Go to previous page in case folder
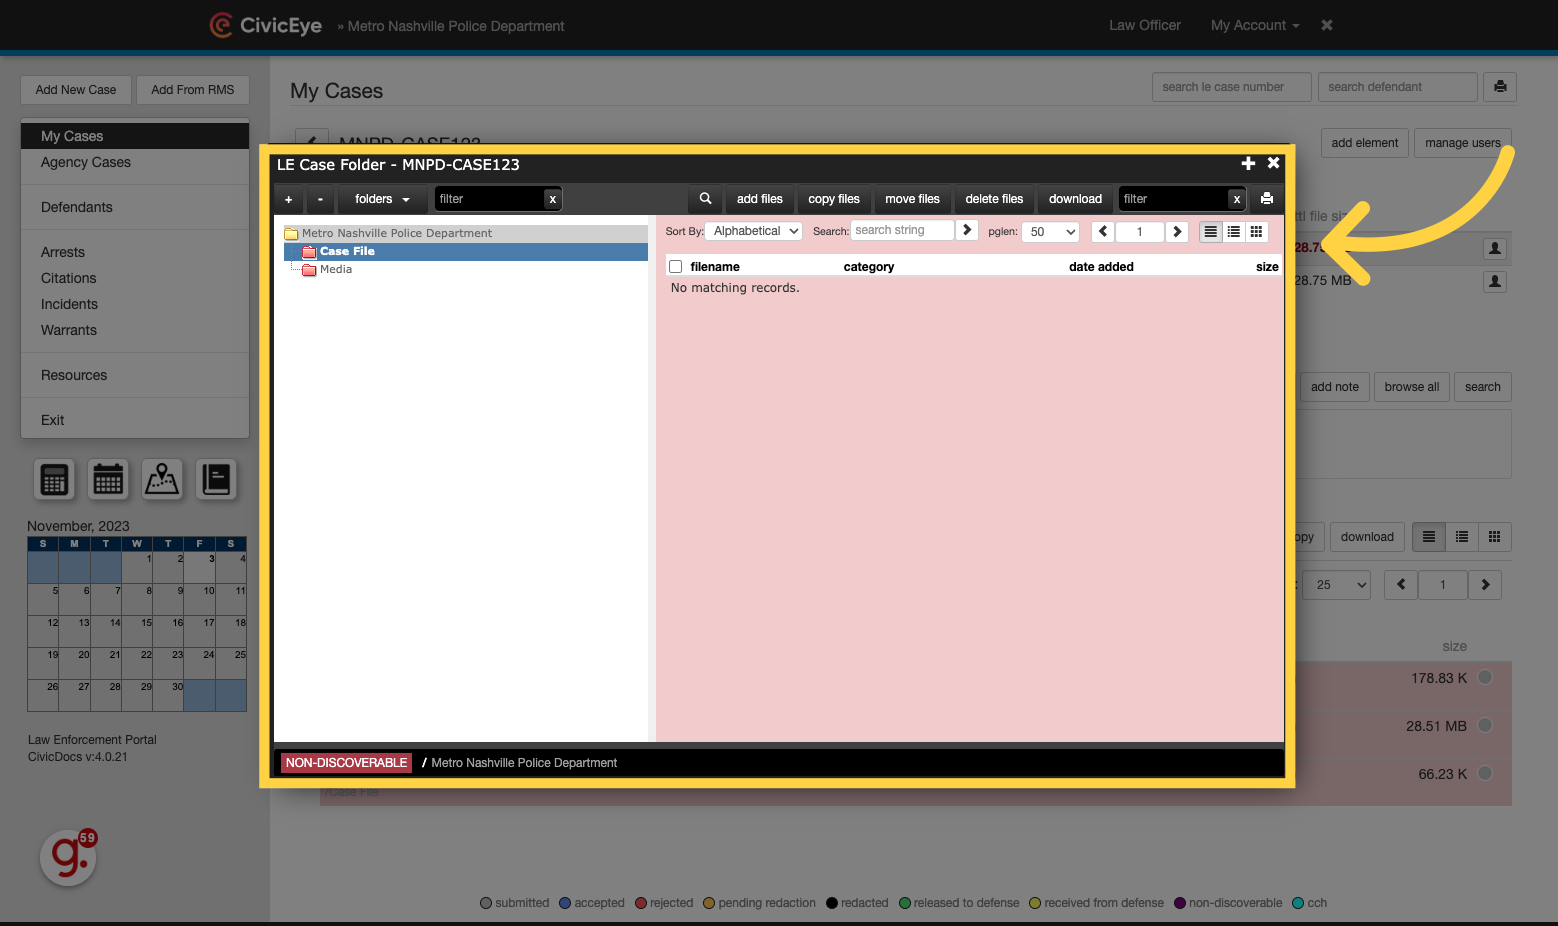This screenshot has width=1558, height=926. [x=1103, y=231]
